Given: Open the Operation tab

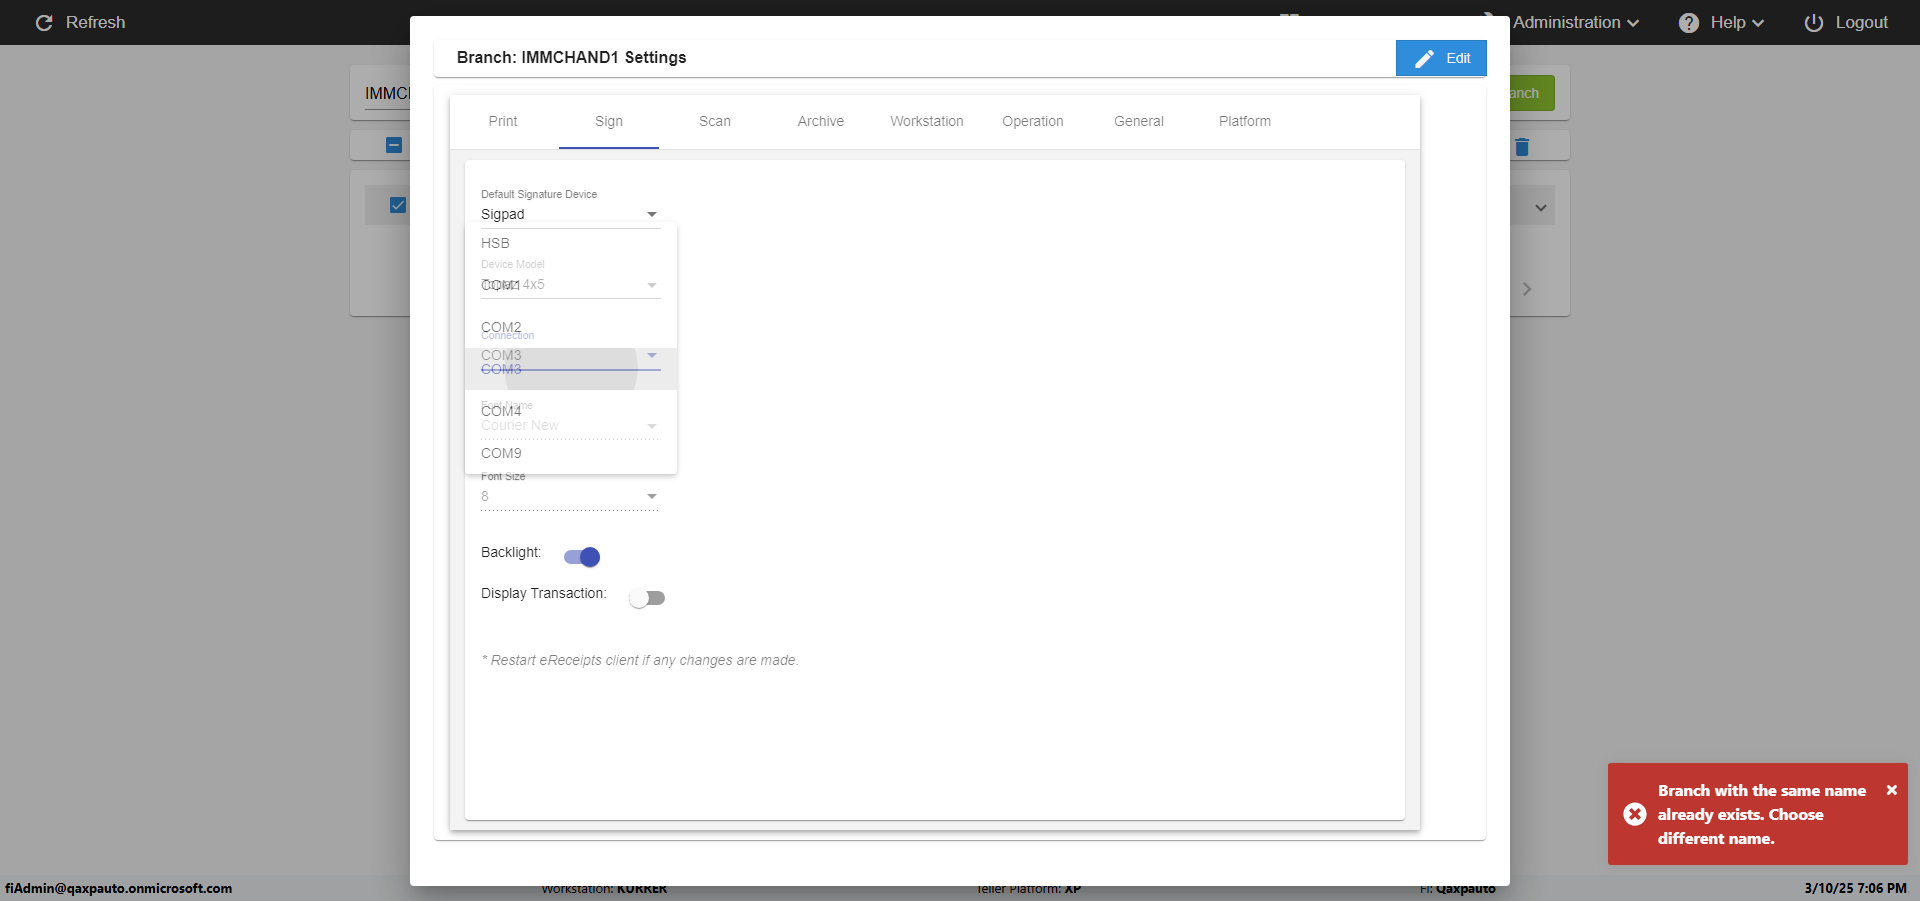Looking at the screenshot, I should [x=1033, y=121].
